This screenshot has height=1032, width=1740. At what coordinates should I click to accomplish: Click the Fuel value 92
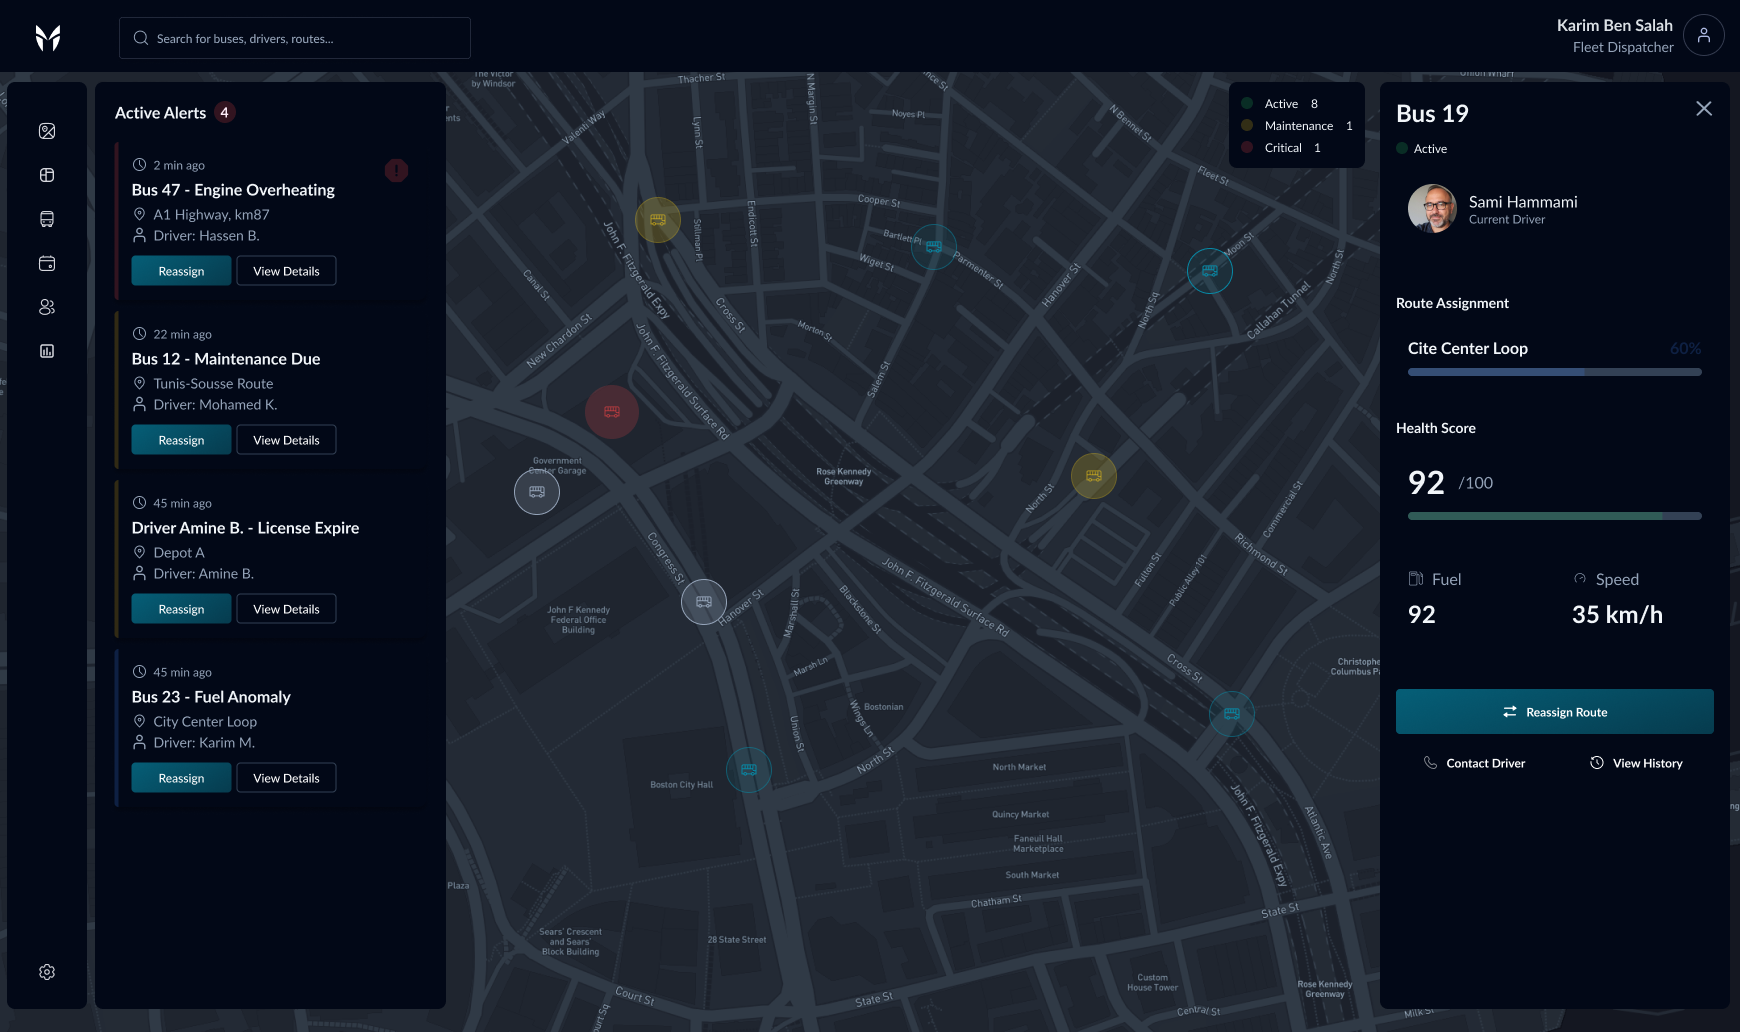point(1421,615)
